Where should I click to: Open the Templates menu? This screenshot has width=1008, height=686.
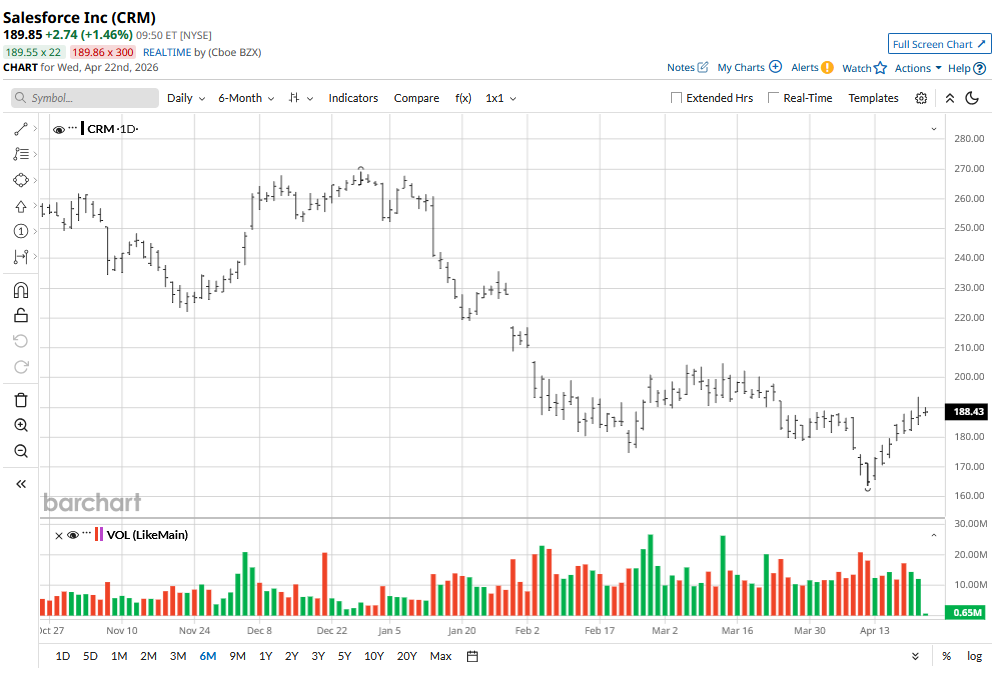873,98
